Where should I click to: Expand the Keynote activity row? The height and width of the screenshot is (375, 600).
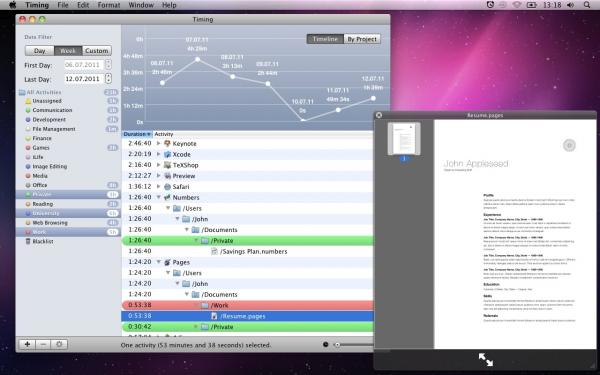click(158, 143)
